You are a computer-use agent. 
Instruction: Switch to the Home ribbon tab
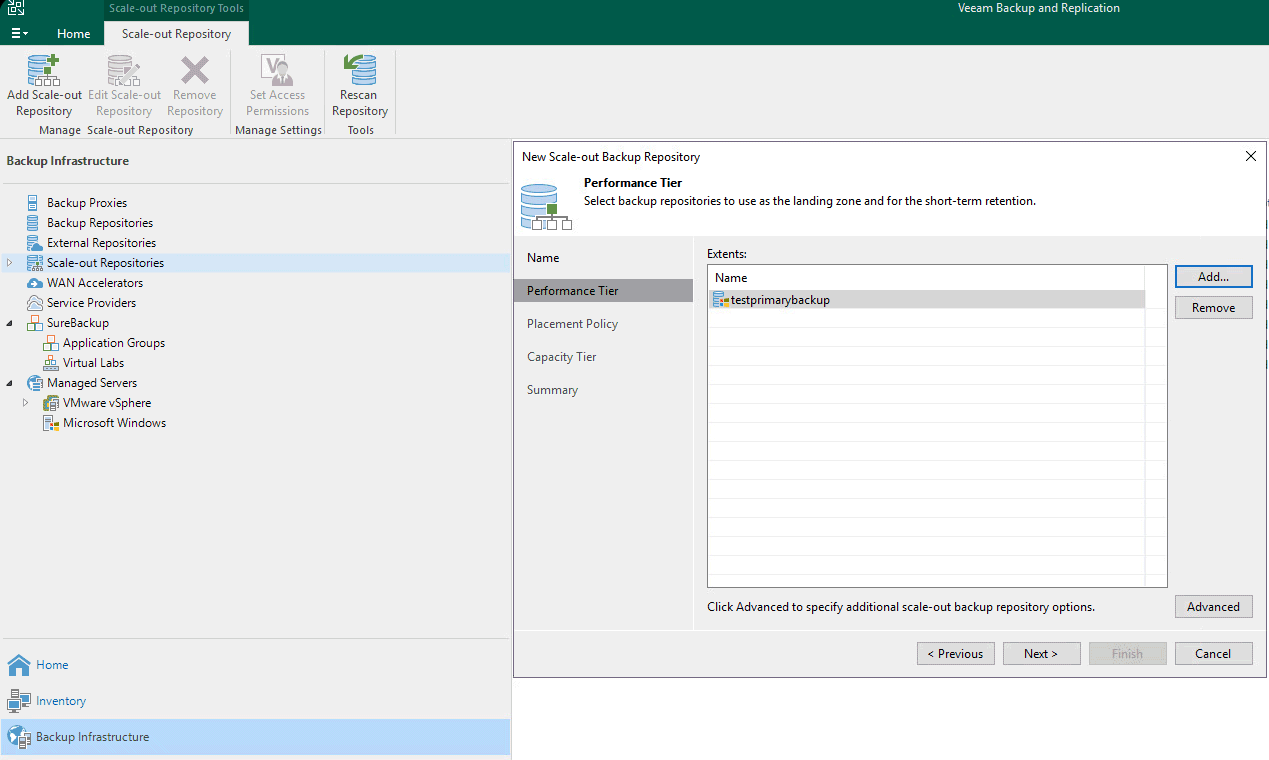[73, 33]
